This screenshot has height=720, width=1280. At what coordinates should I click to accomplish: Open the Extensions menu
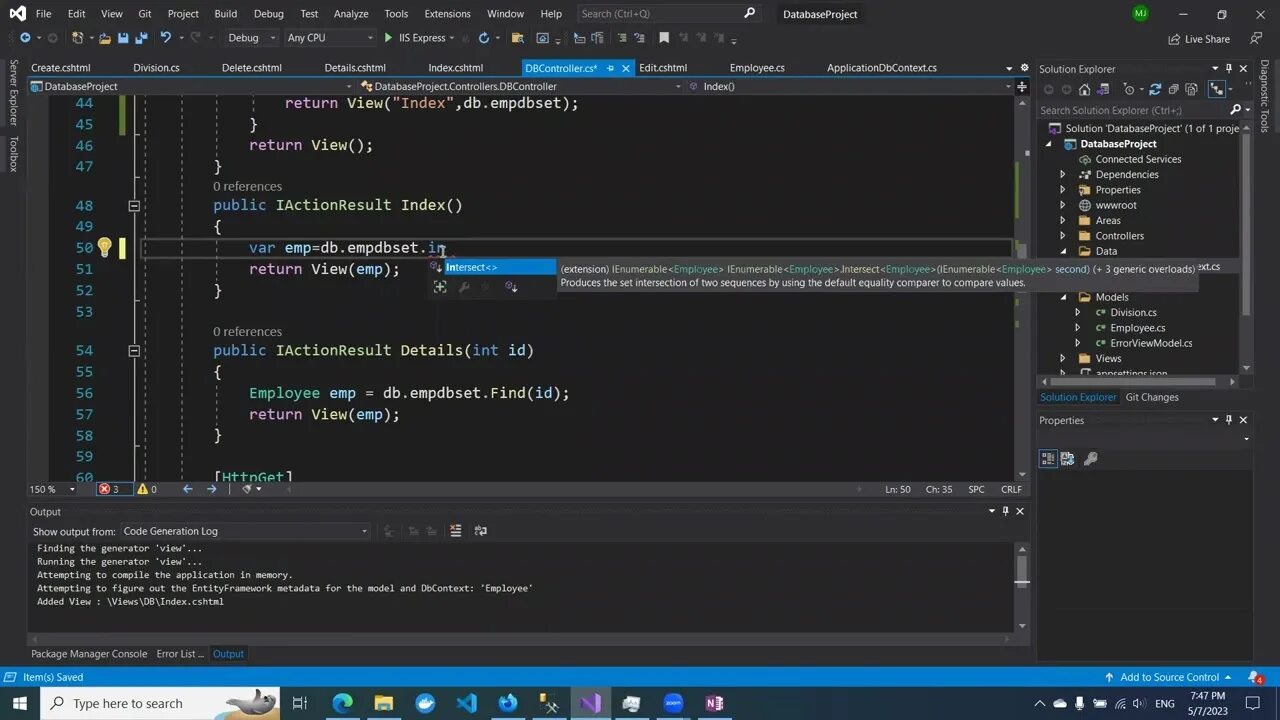tap(447, 14)
